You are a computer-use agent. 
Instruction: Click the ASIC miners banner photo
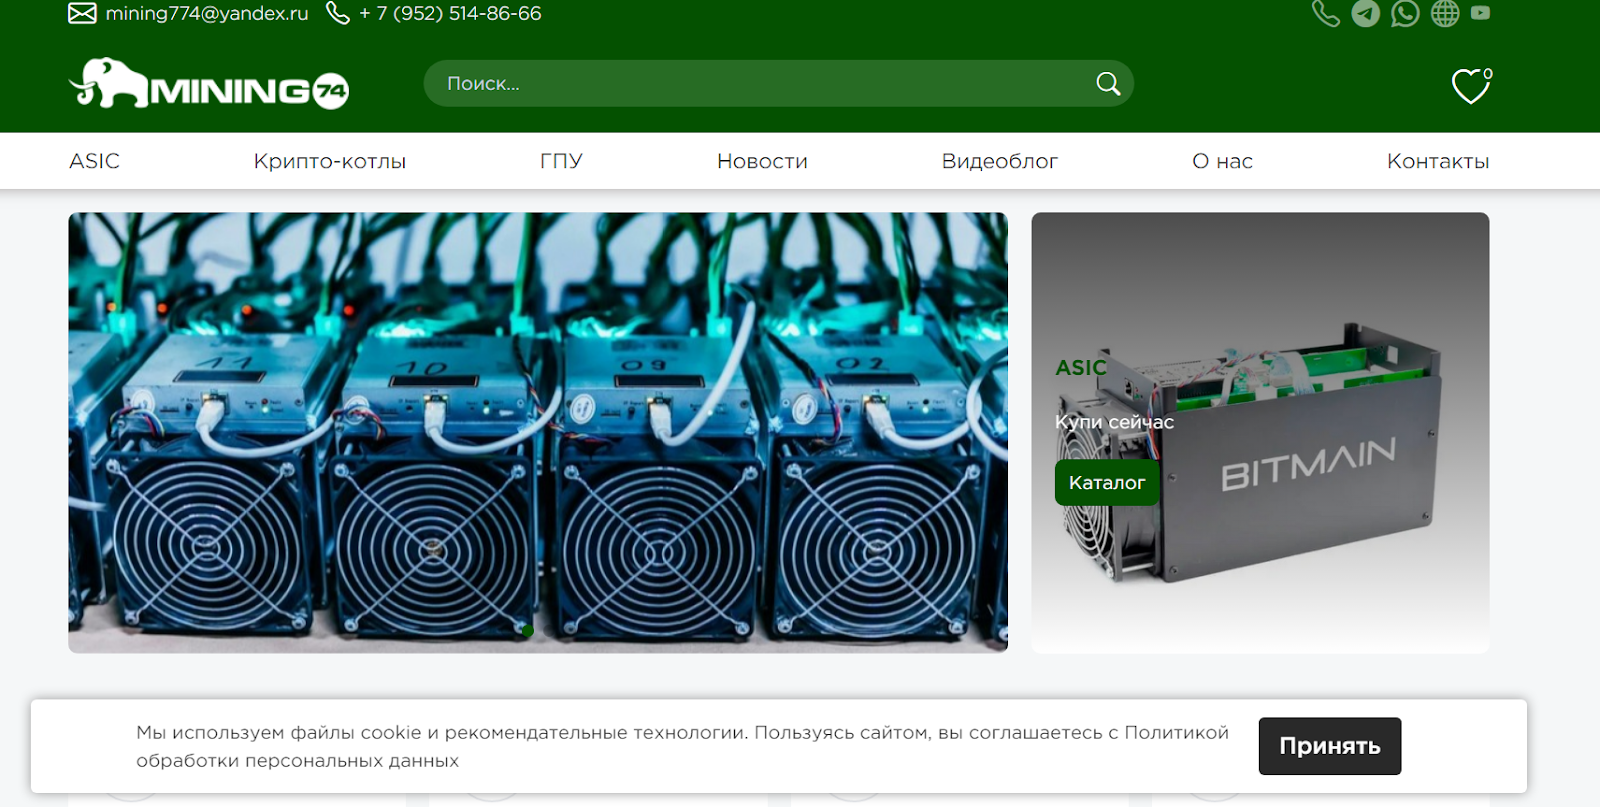(538, 432)
